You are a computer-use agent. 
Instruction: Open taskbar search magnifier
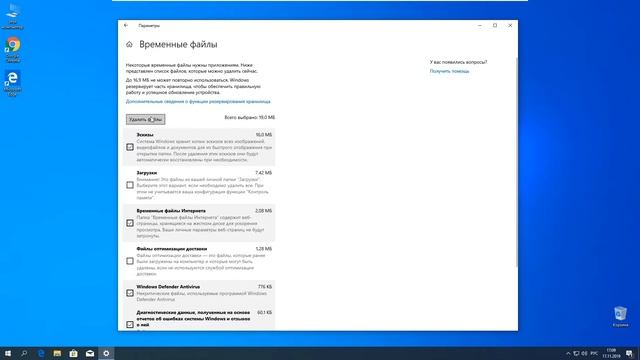(24, 353)
